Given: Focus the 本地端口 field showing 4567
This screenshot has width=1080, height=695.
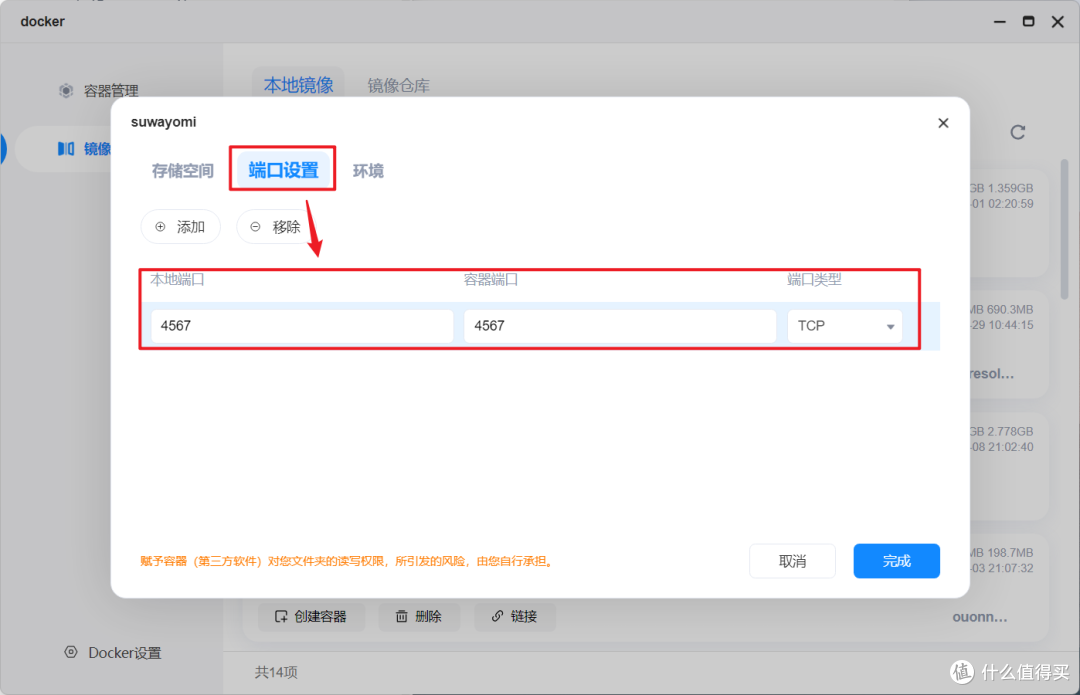Looking at the screenshot, I should pos(302,326).
